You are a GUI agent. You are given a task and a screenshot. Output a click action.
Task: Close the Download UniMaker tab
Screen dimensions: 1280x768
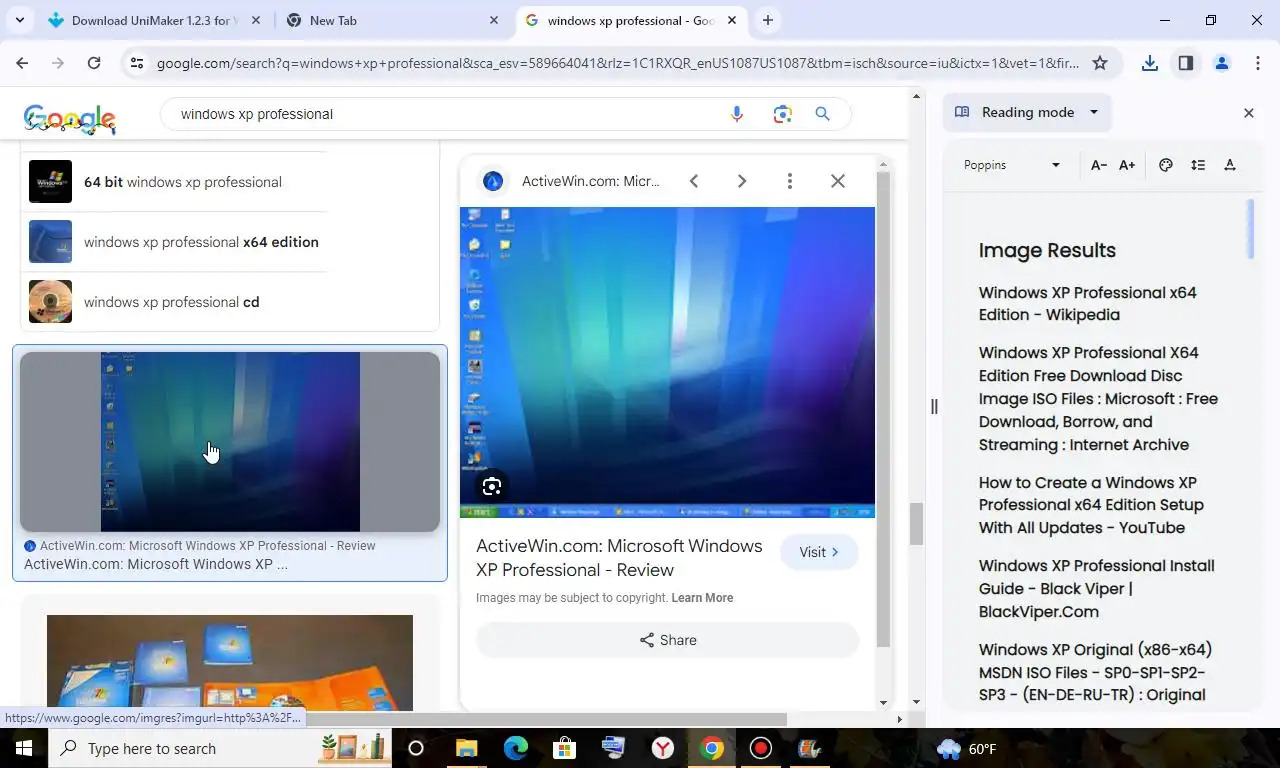tap(256, 20)
